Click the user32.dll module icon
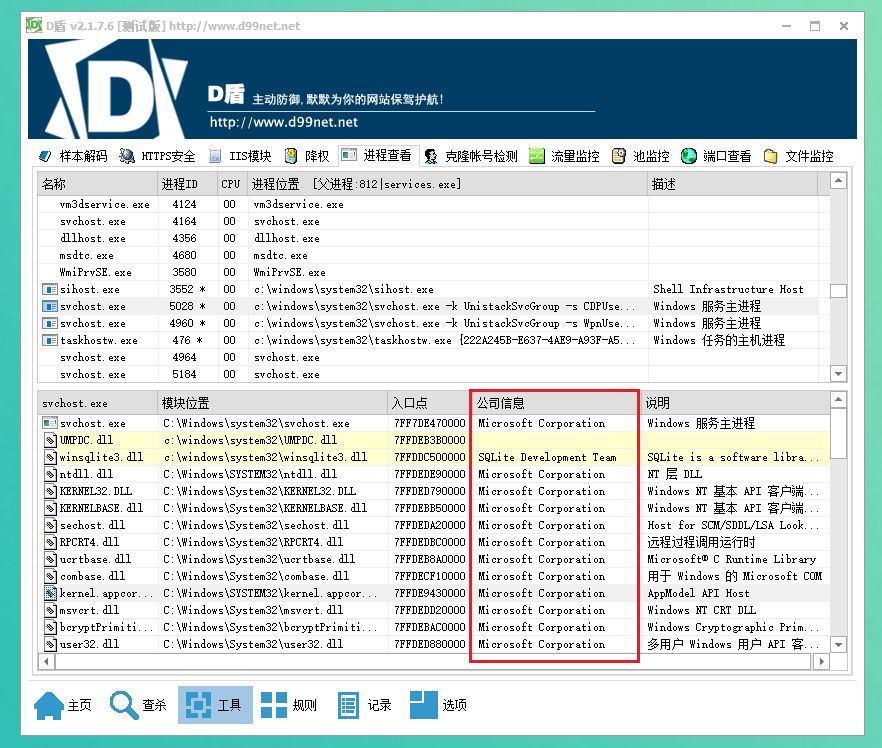 [x=51, y=644]
